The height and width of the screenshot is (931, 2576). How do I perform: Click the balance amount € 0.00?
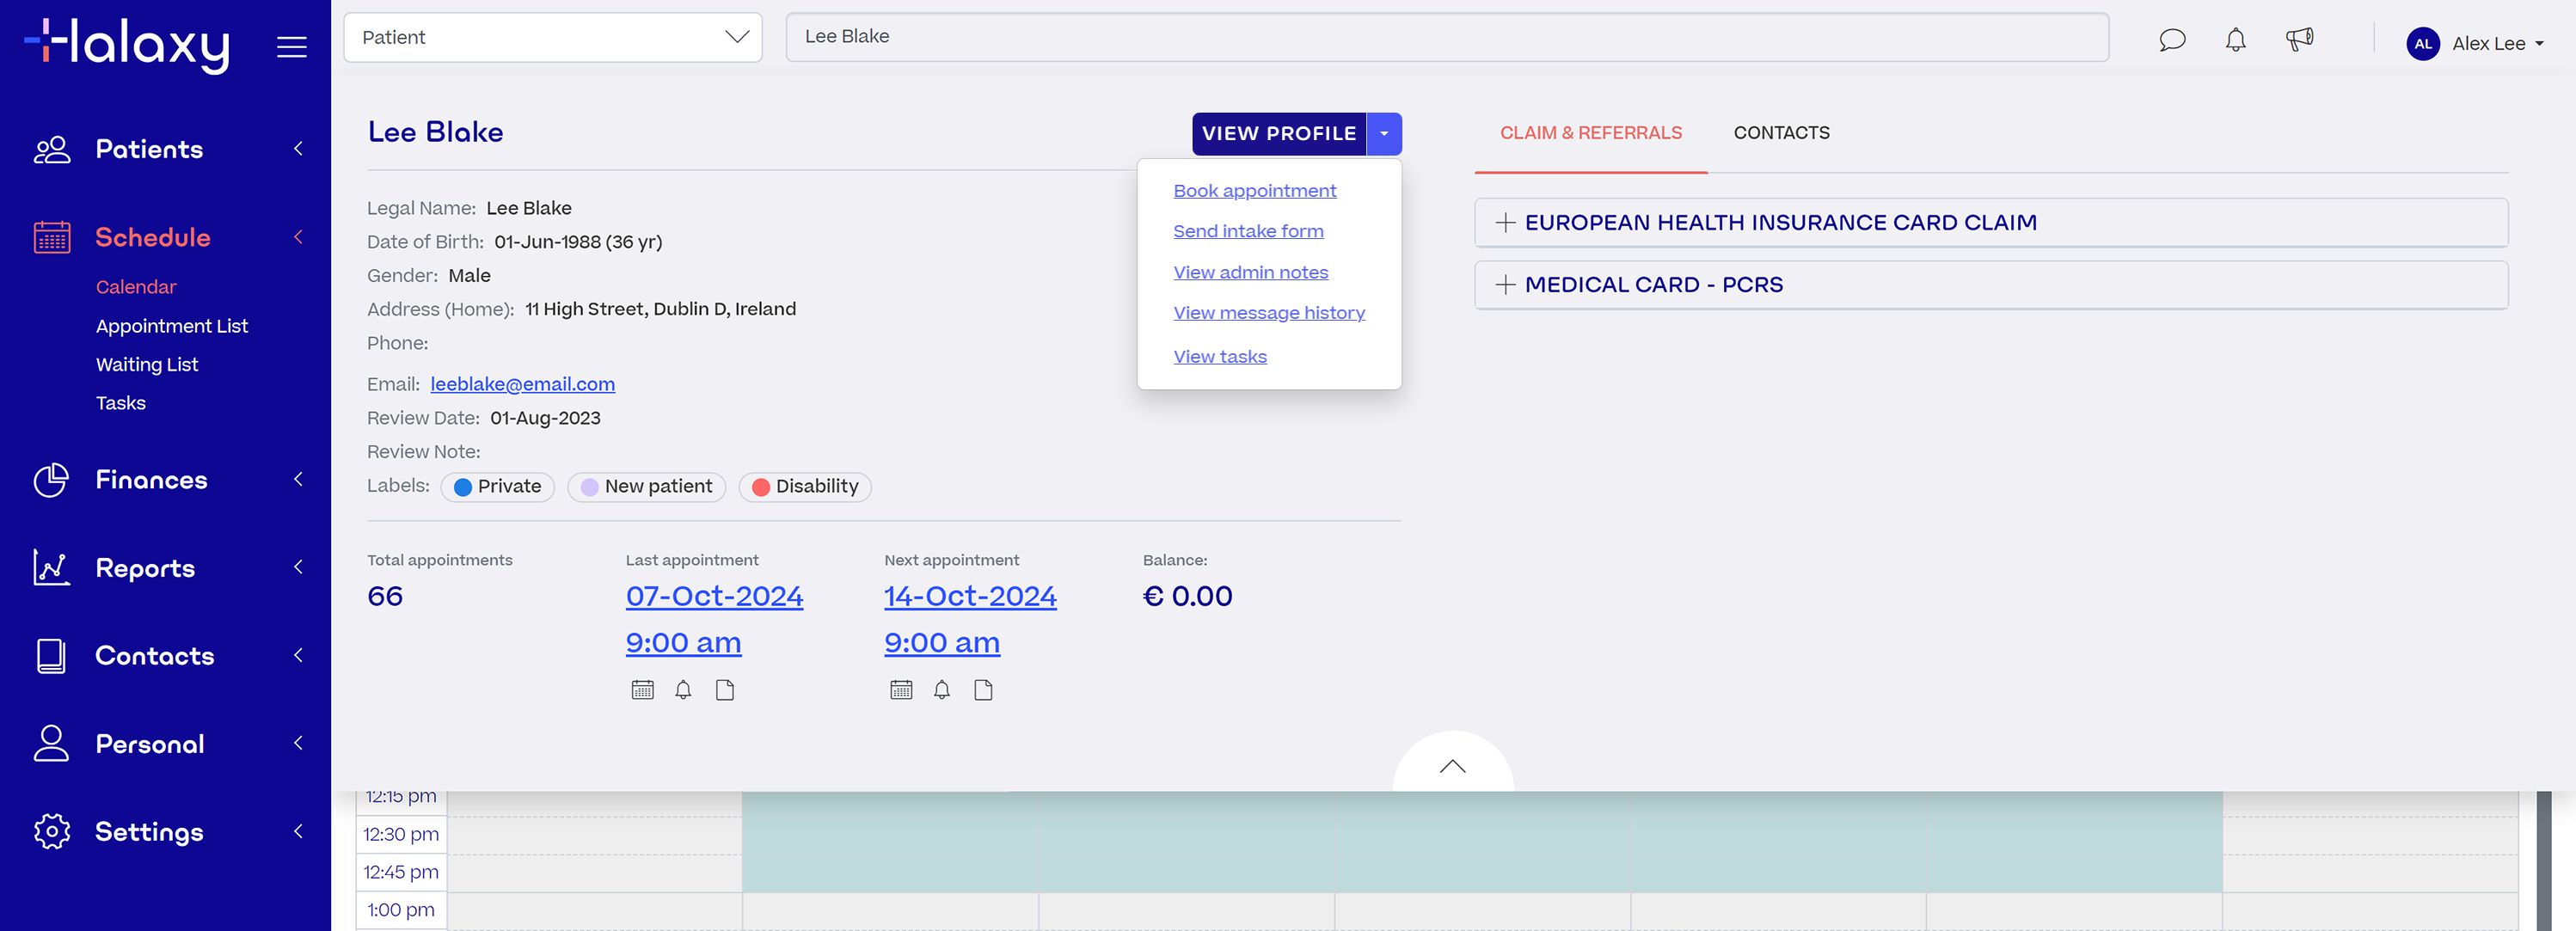[1187, 597]
